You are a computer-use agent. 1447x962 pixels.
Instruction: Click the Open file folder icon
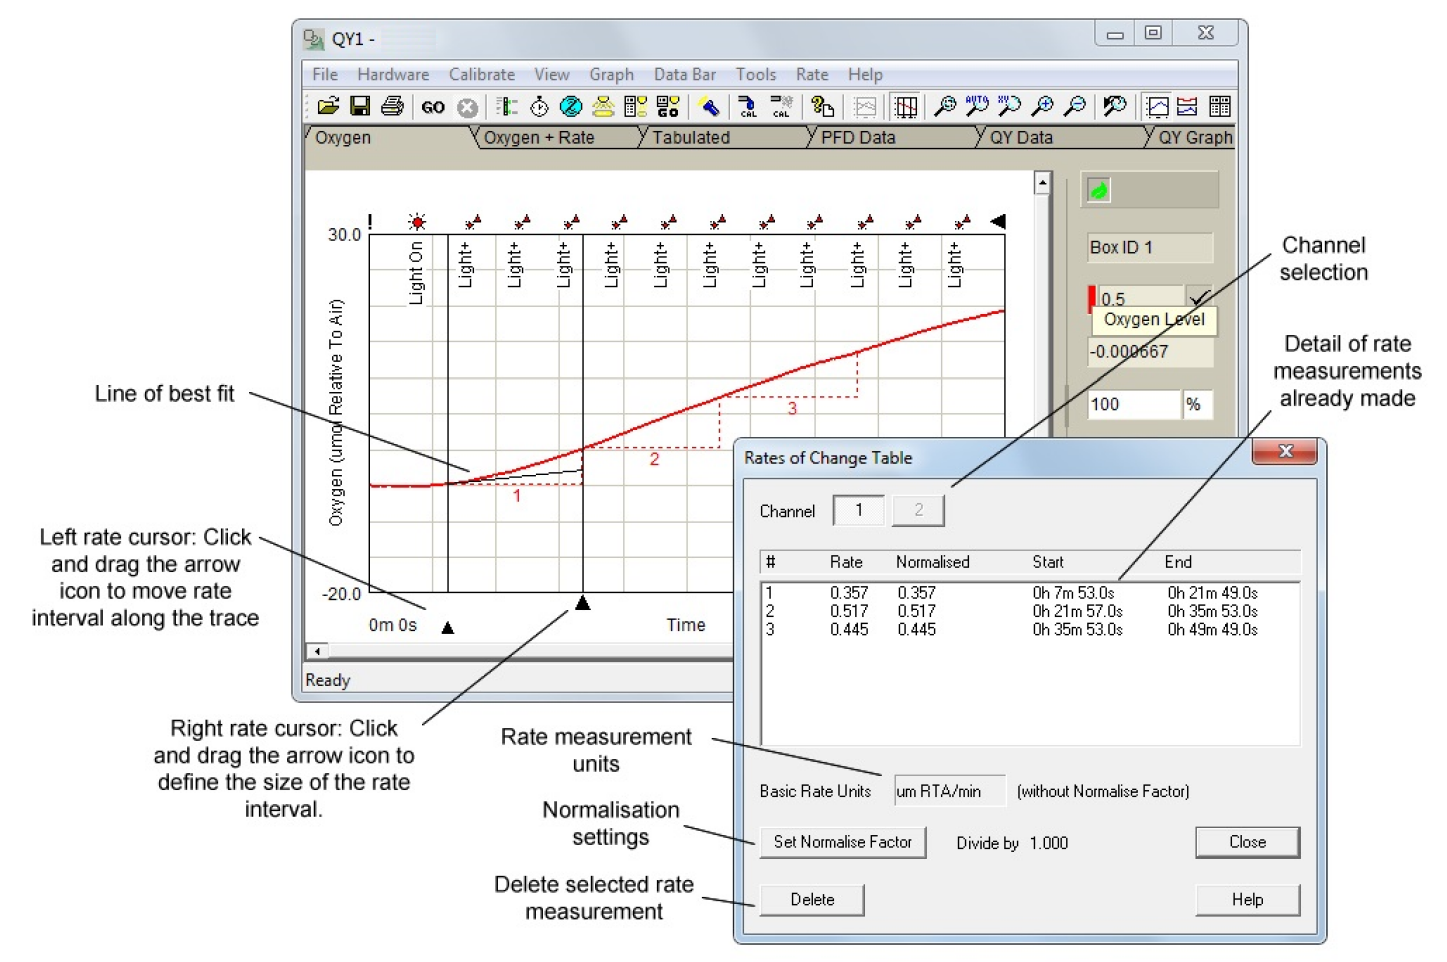328,106
